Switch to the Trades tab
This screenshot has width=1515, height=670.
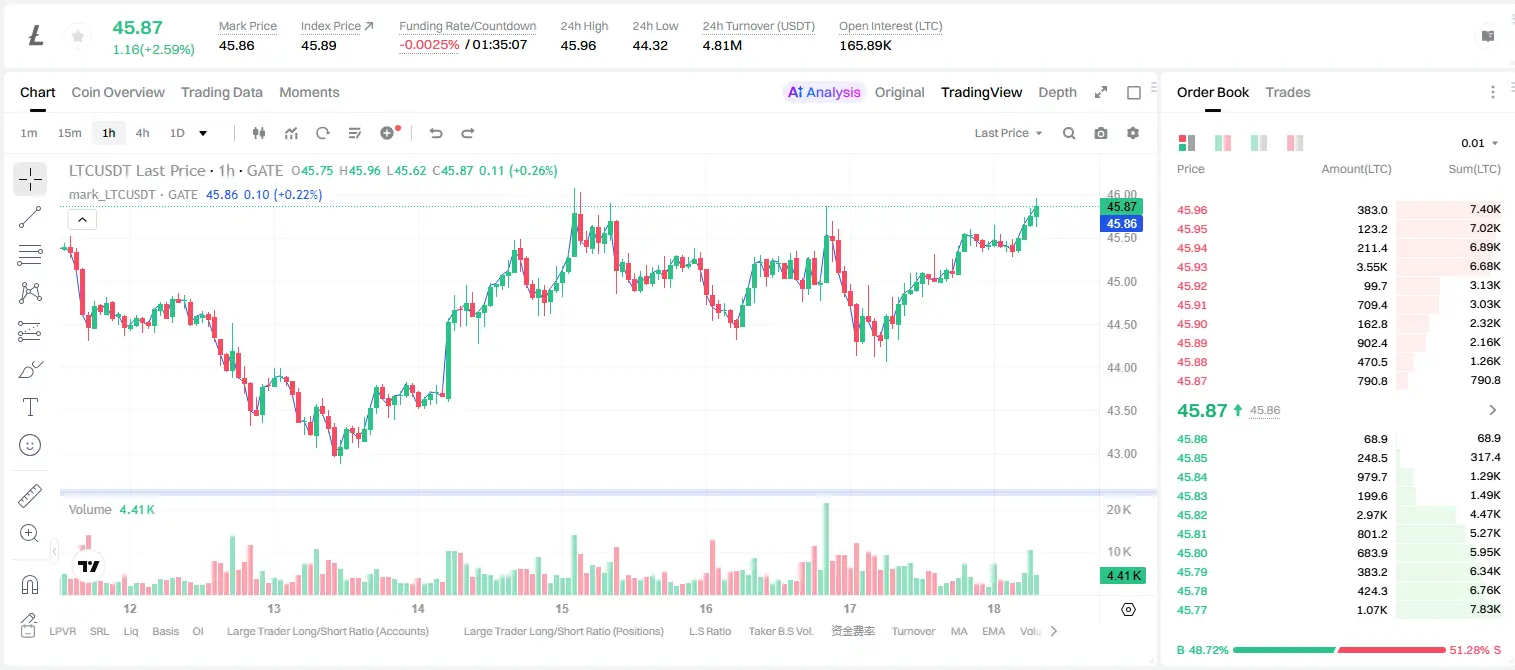[1287, 92]
